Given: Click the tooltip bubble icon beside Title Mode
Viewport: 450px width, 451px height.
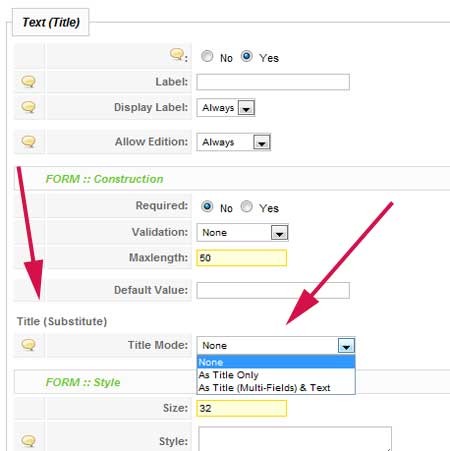Looking at the screenshot, I should [28, 345].
